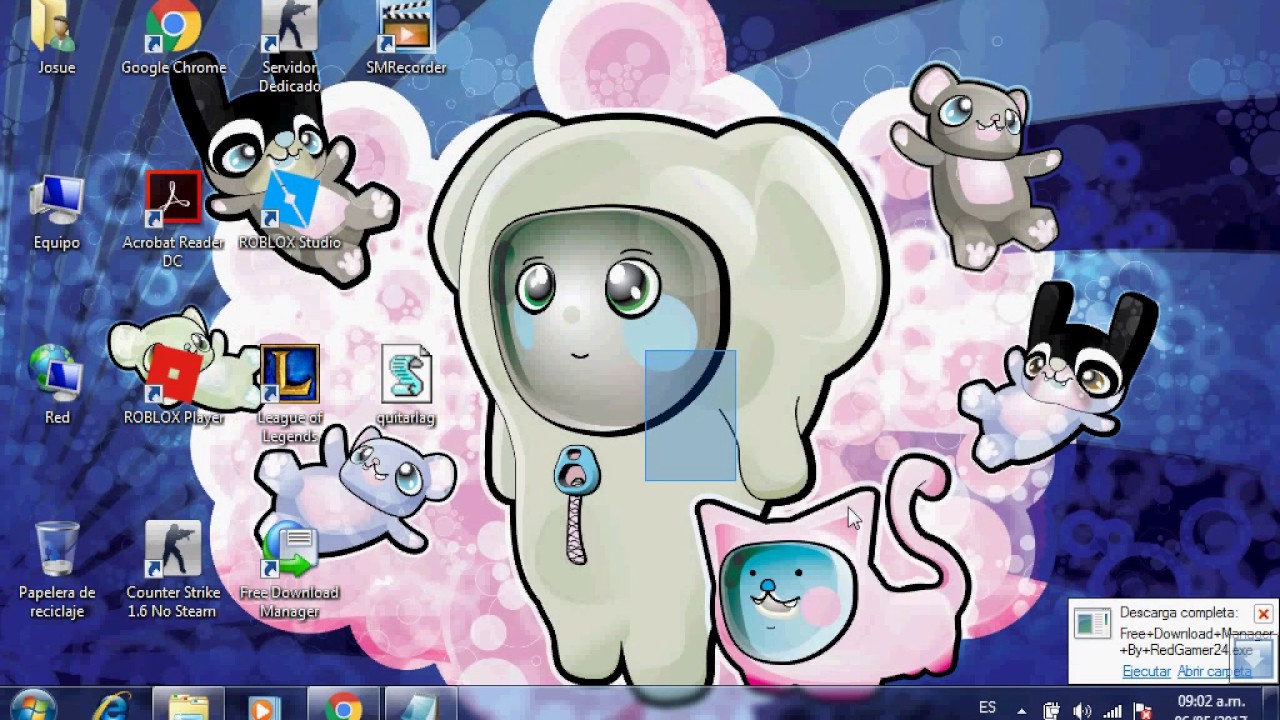Select the Red network icon
The image size is (1280, 720).
[x=57, y=386]
